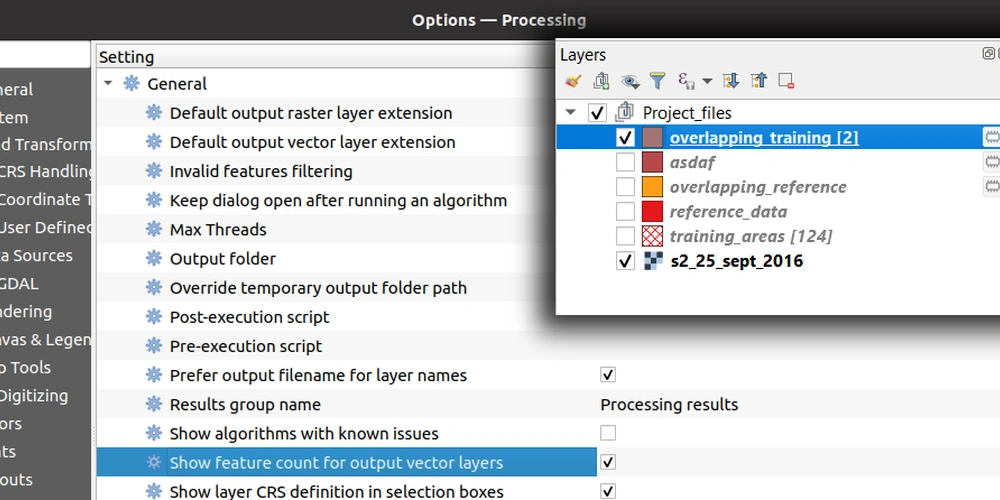Click gear icon beside Max Threads
1000x500 pixels.
coord(154,230)
